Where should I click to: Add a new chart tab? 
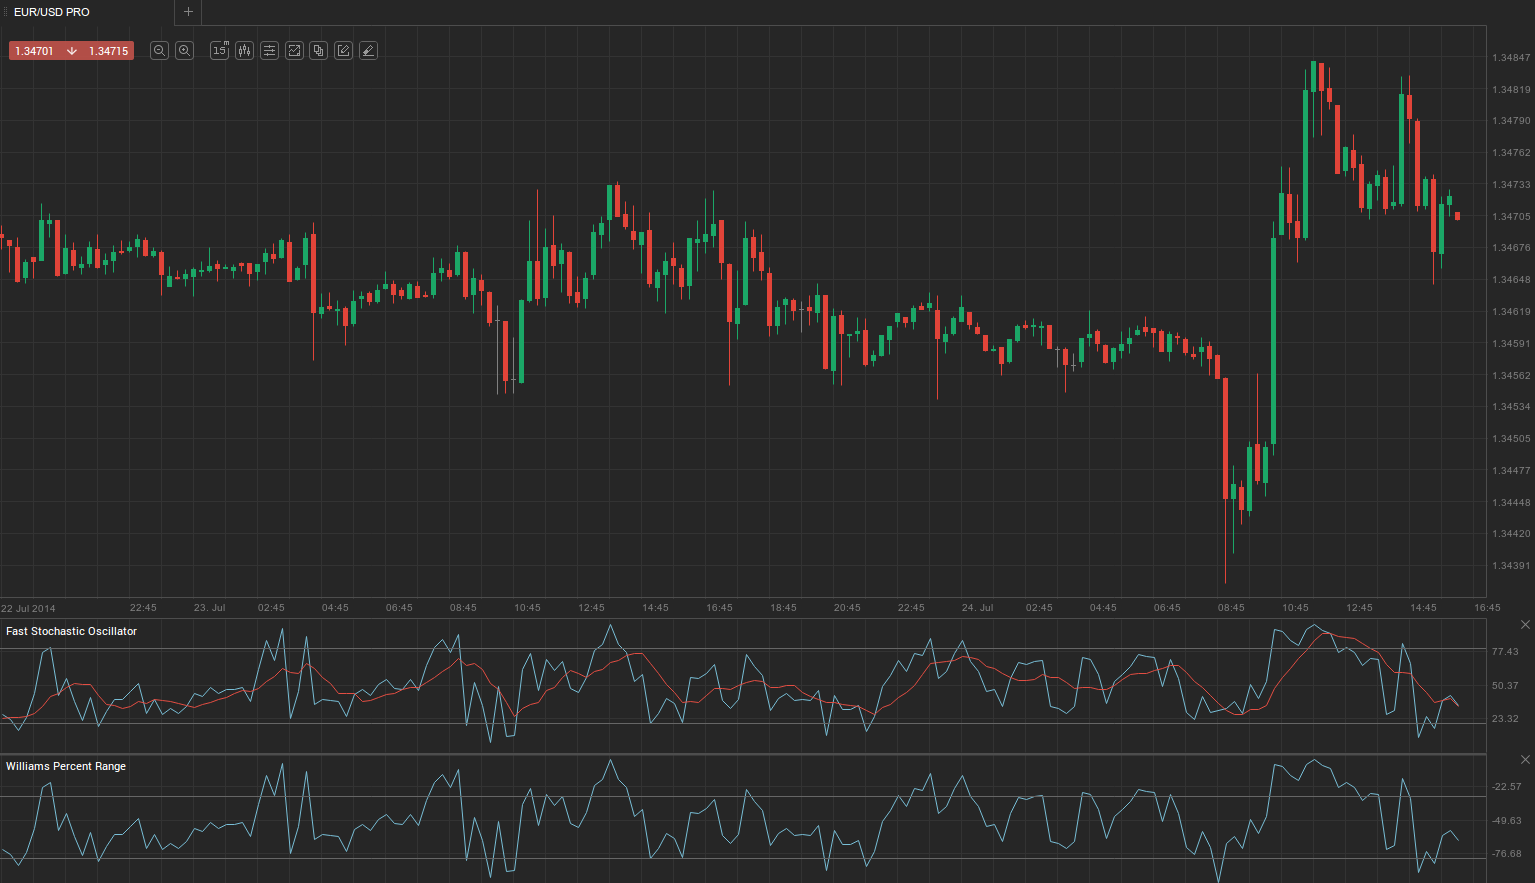(x=188, y=12)
